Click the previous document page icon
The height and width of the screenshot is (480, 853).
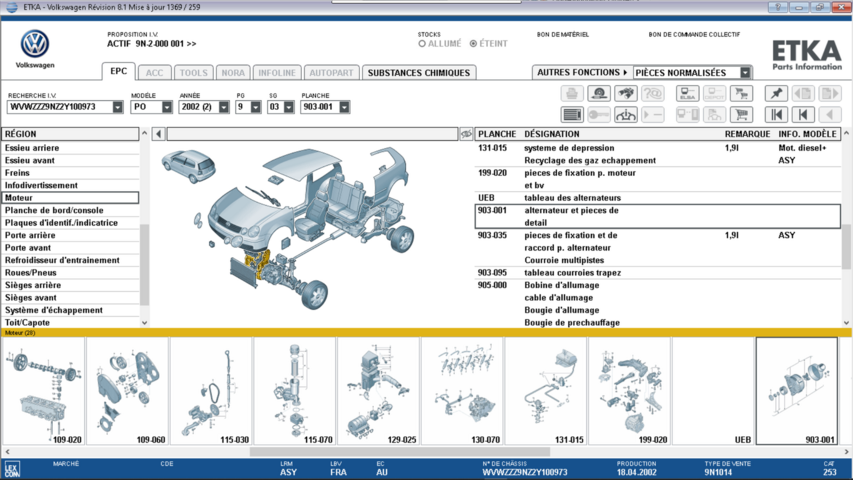[x=803, y=94]
